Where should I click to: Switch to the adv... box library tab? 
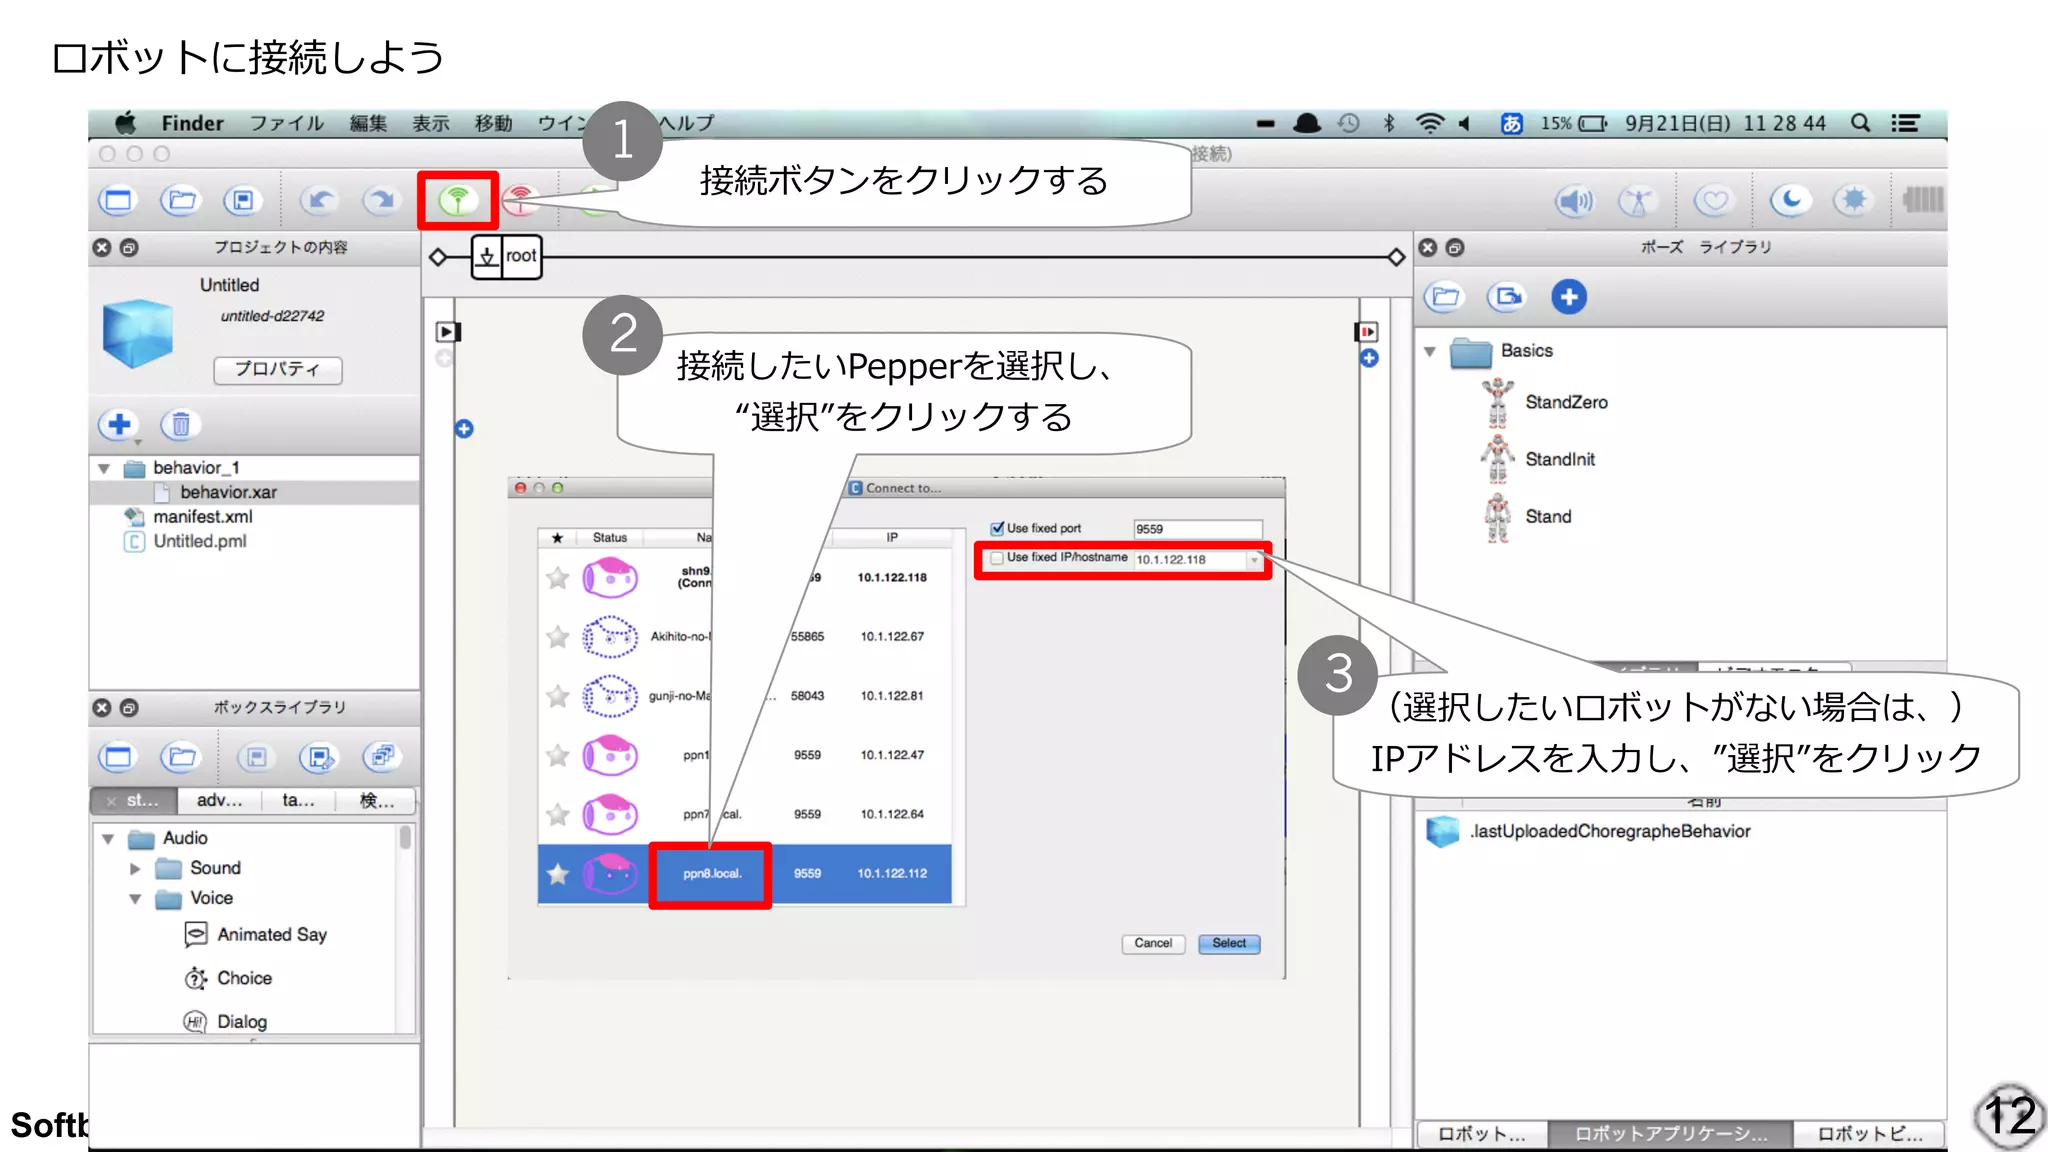pos(219,800)
